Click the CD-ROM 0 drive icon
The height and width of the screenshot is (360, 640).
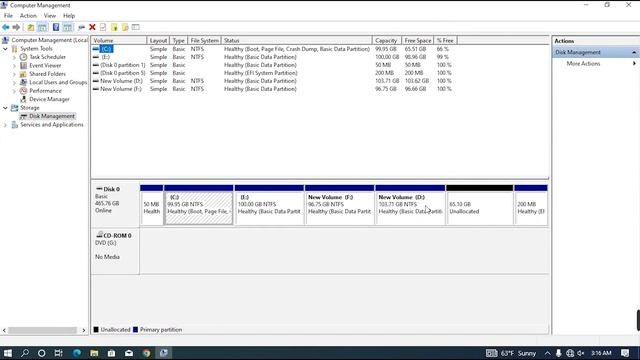point(99,235)
